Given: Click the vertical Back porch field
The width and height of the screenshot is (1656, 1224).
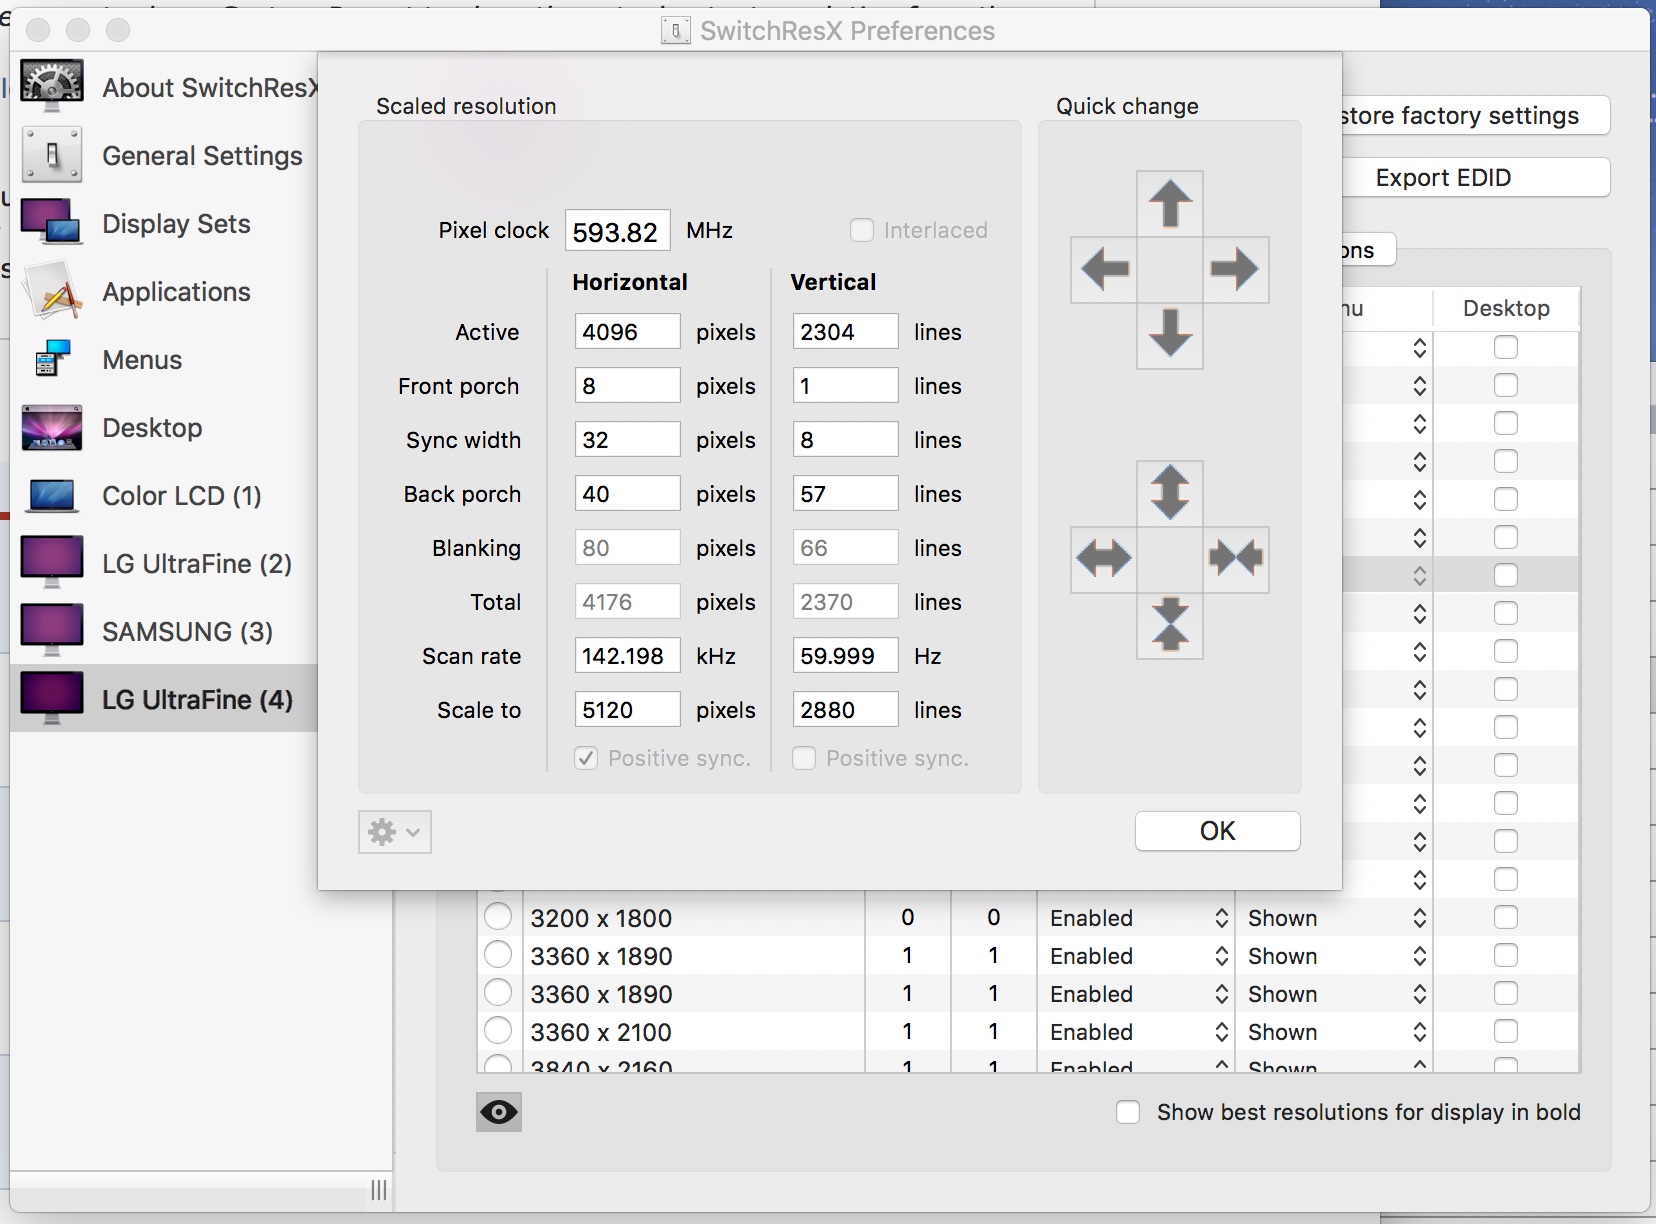Looking at the screenshot, I should pyautogui.click(x=845, y=493).
